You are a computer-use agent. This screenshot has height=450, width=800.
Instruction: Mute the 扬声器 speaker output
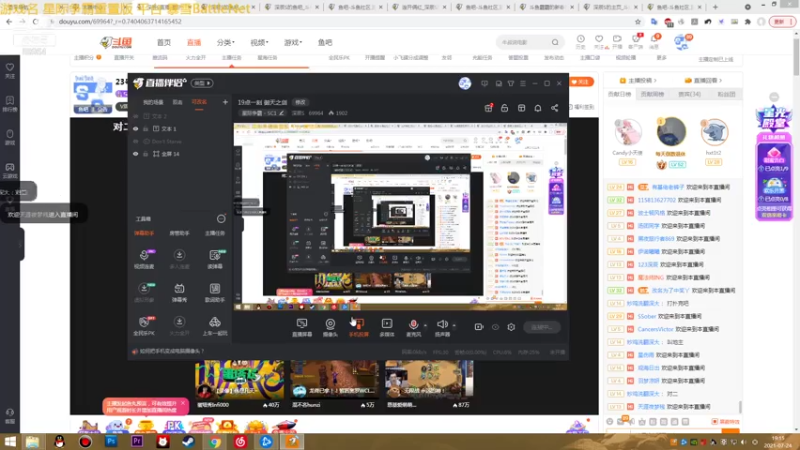point(442,327)
